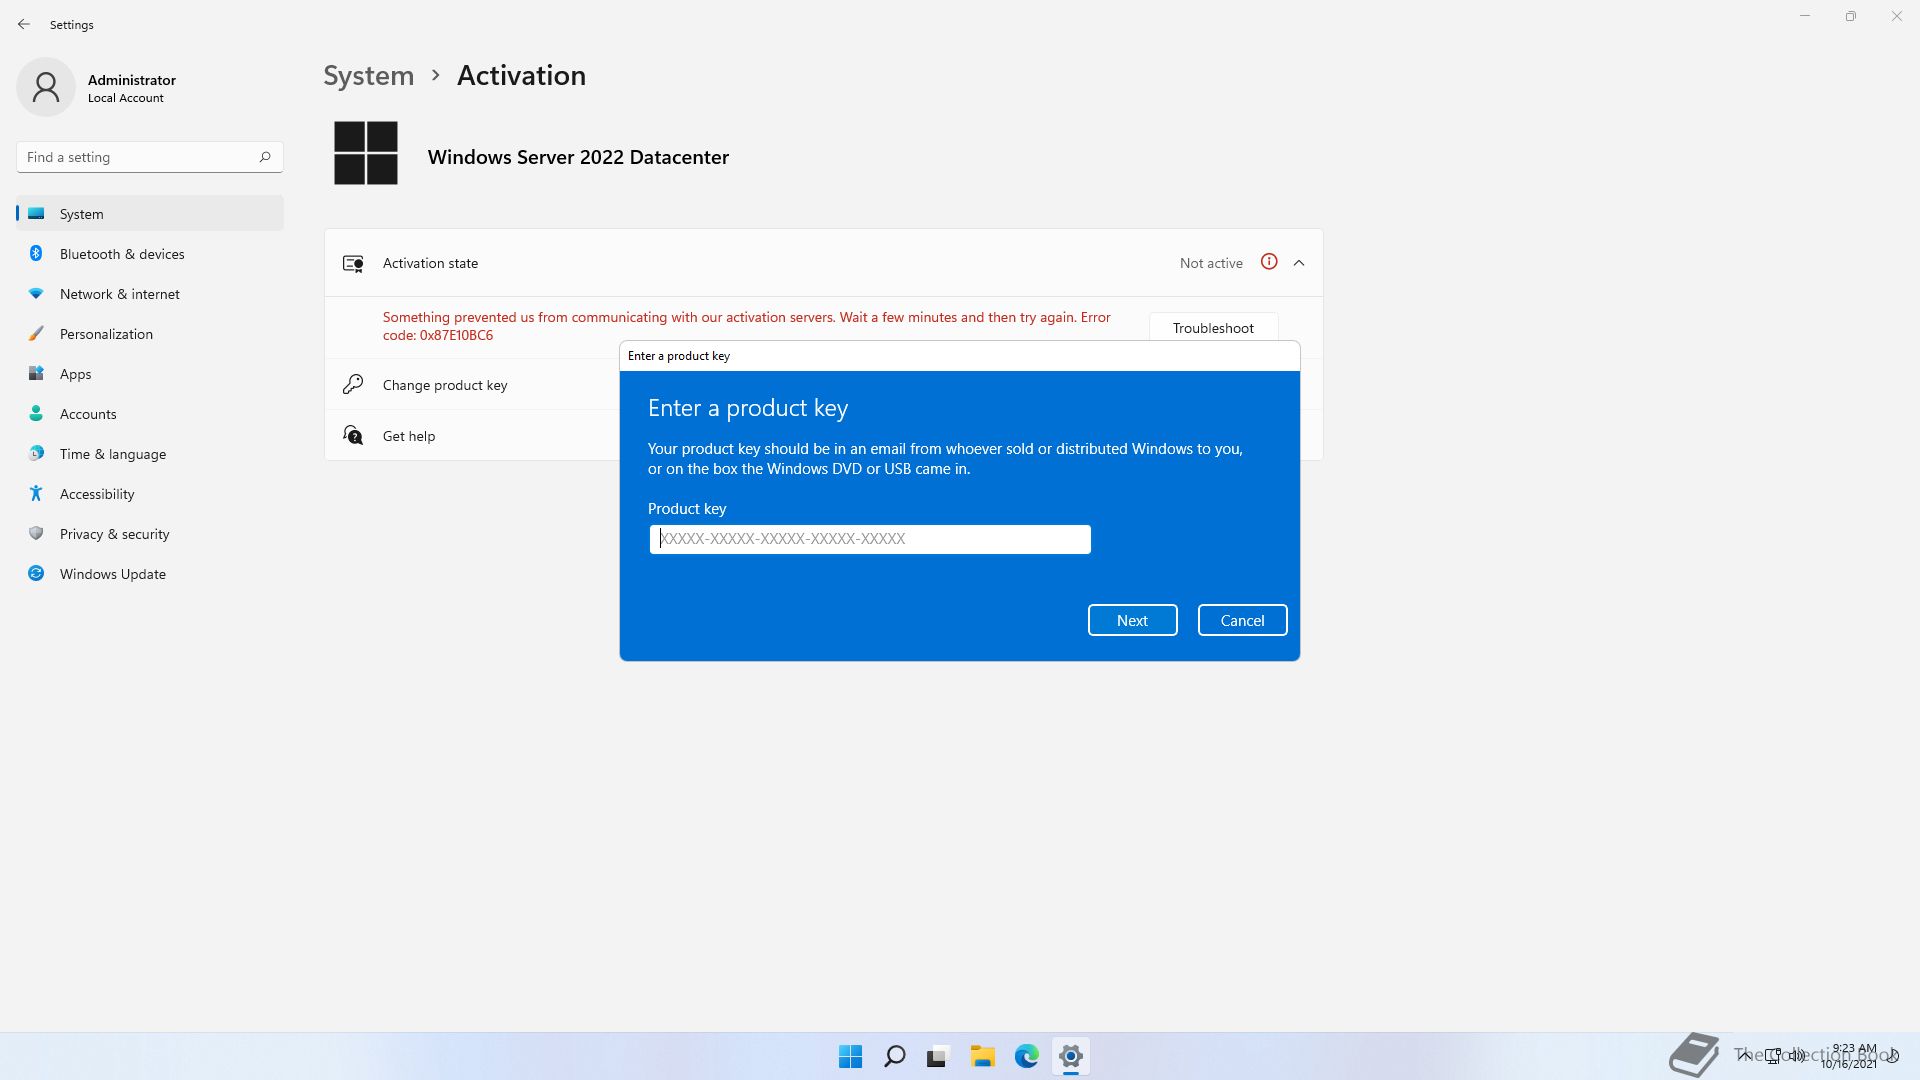Click the Troubleshoot button

click(1213, 327)
